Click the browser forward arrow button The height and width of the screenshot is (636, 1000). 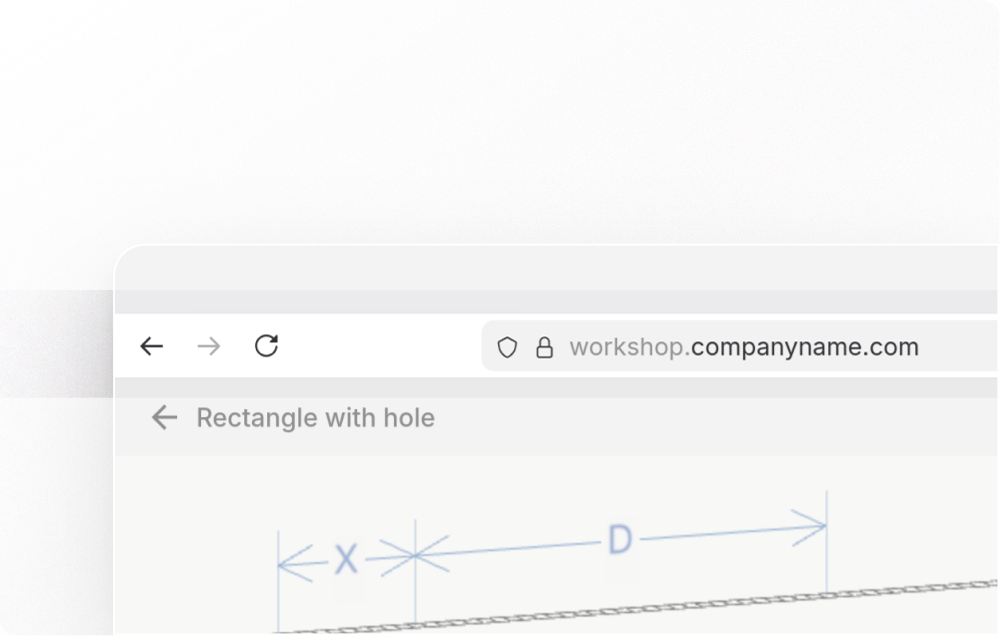209,346
